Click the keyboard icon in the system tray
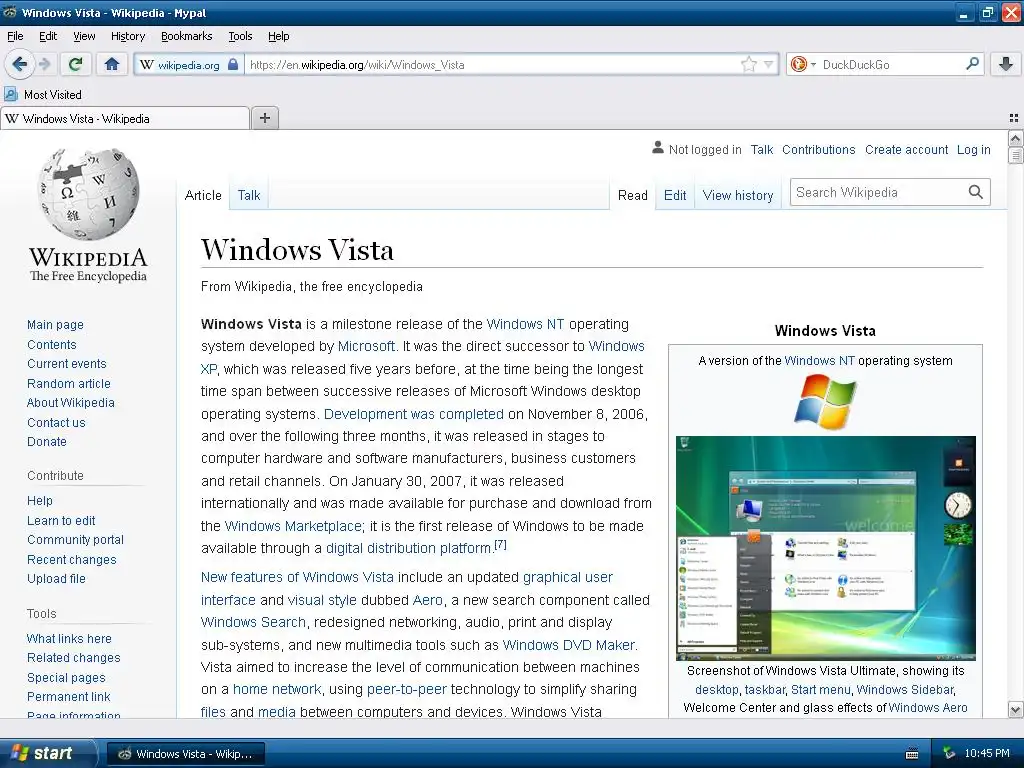The height and width of the screenshot is (768, 1024). 912,754
